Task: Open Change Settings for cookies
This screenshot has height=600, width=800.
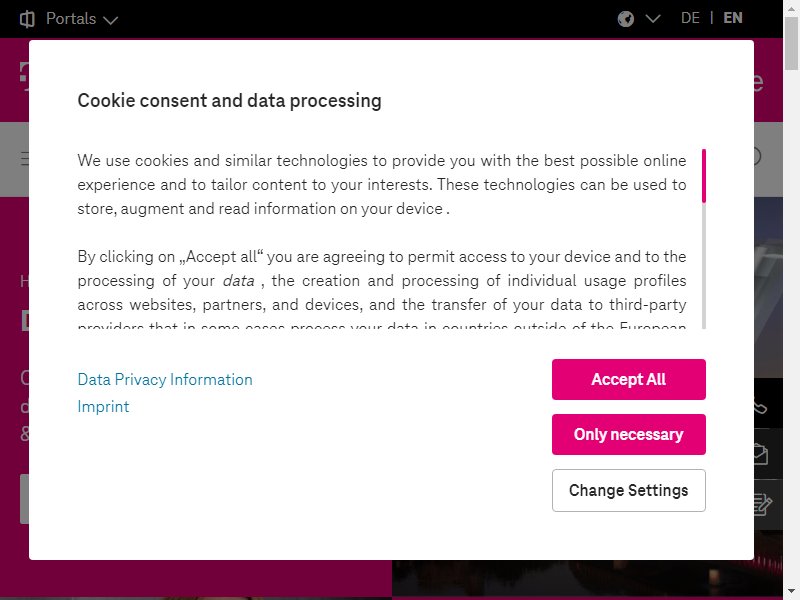Action: [x=629, y=490]
